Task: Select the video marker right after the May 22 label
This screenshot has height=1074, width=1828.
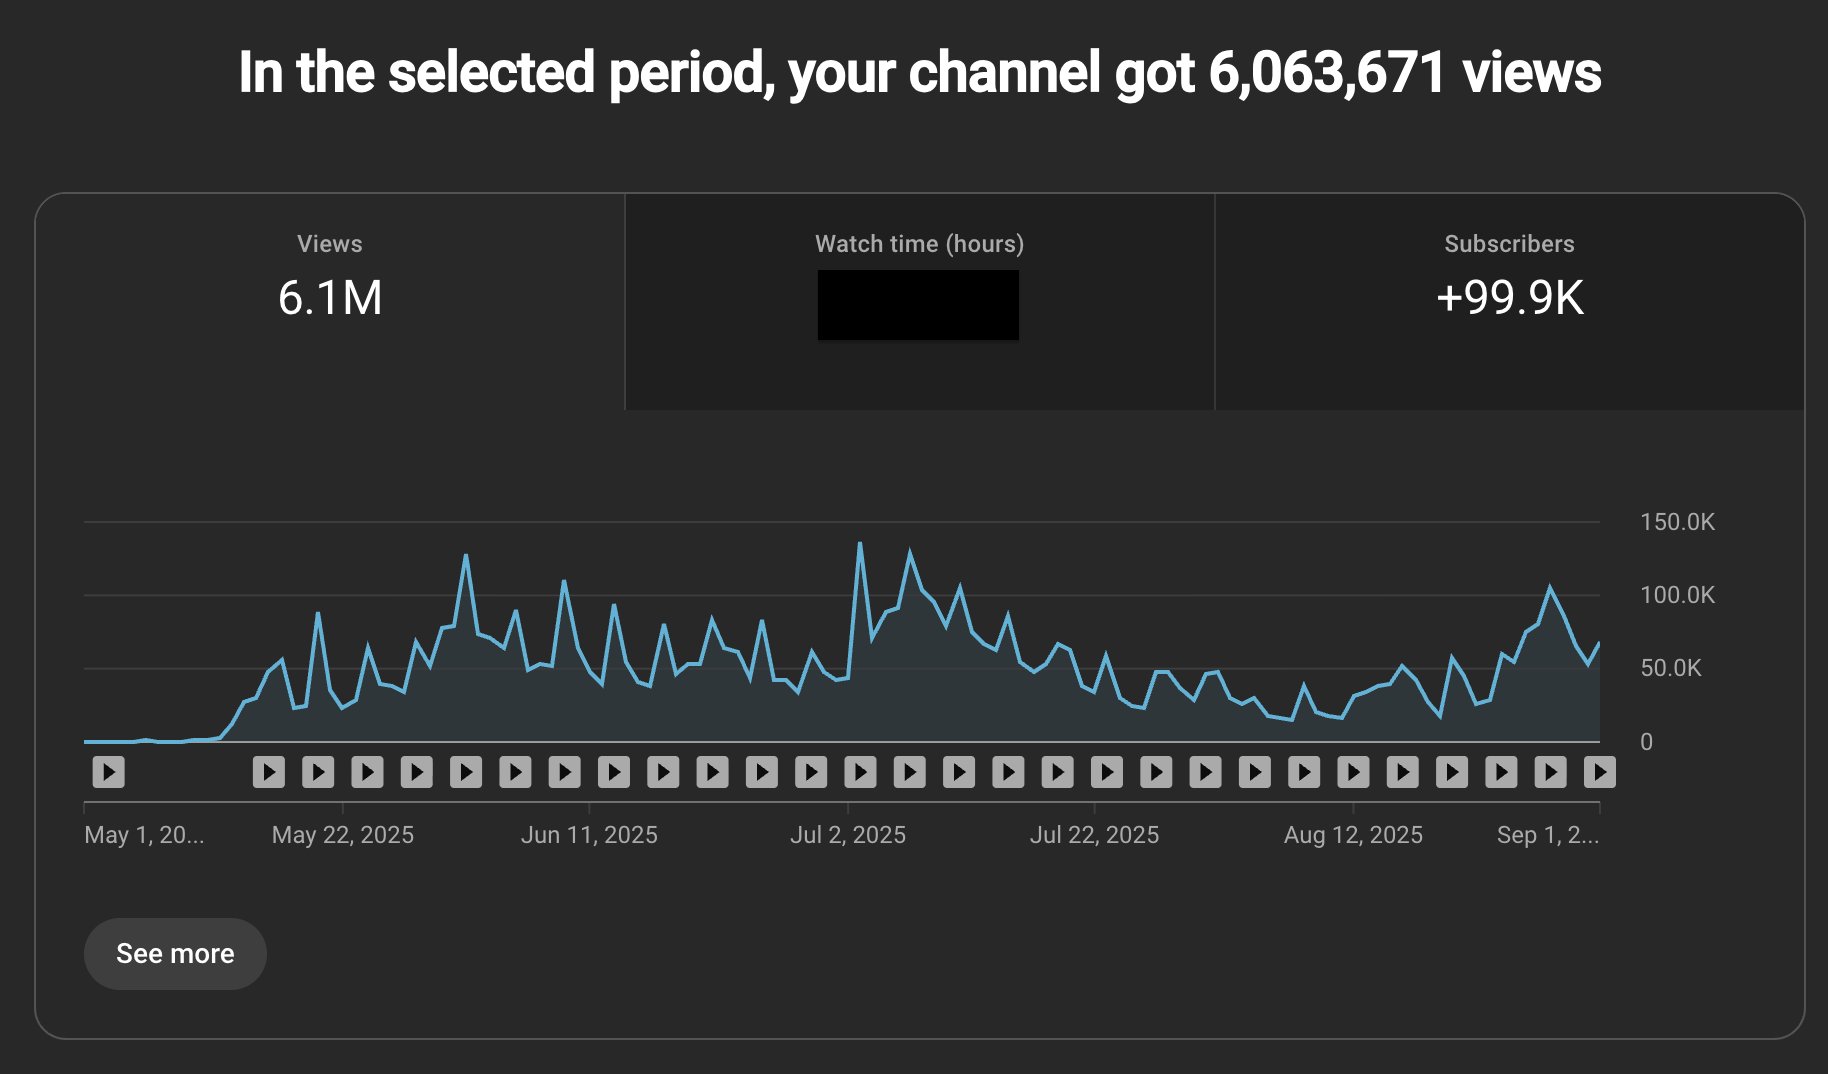Action: [367, 771]
